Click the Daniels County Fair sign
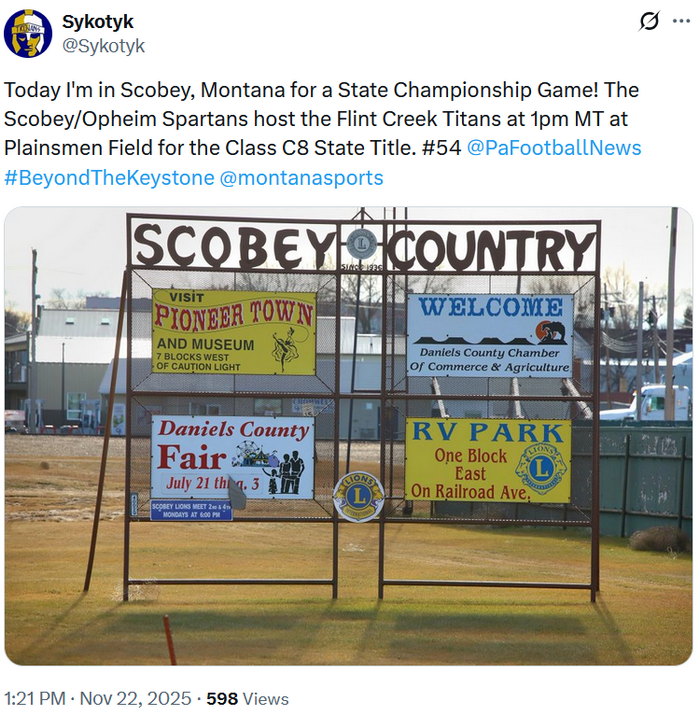This screenshot has height=716, width=700. (232, 456)
